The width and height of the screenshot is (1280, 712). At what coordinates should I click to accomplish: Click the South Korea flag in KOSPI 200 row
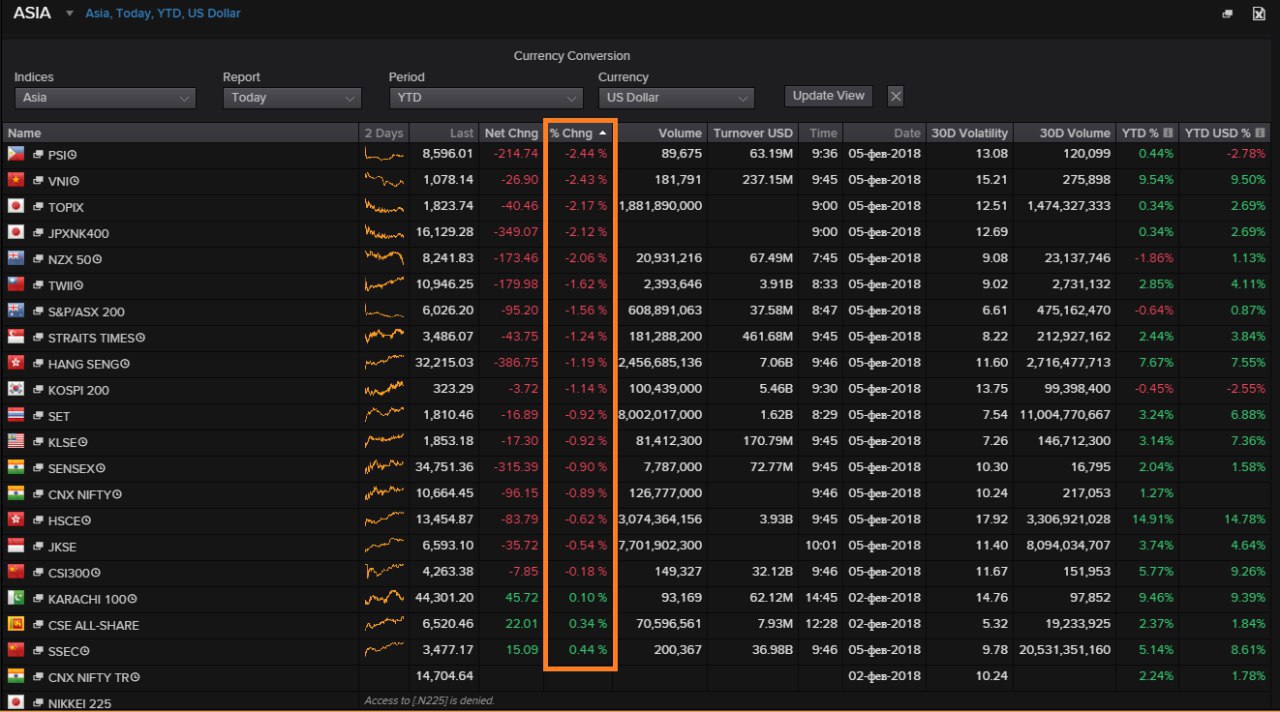point(15,389)
